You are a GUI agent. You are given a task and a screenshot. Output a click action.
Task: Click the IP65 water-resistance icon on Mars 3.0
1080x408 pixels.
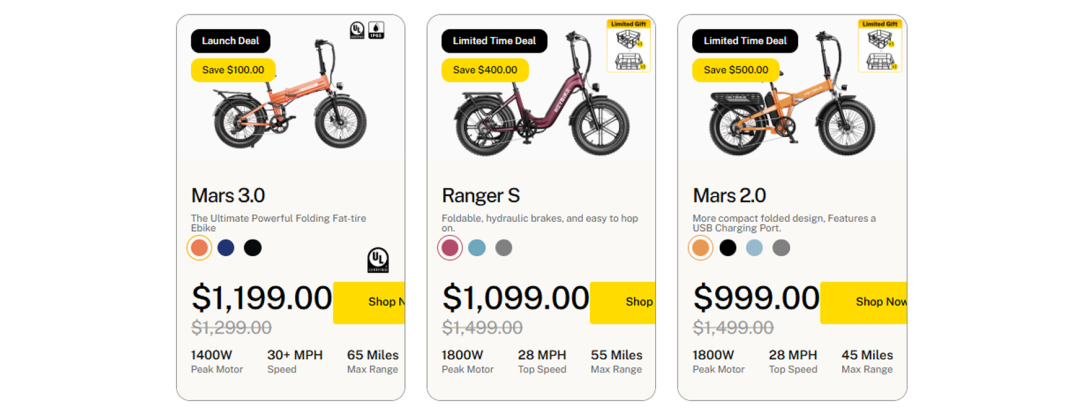pos(375,30)
